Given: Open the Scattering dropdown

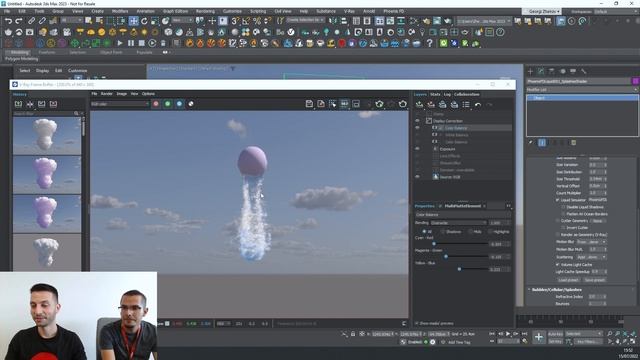Looking at the screenshot, I should pyautogui.click(x=591, y=257).
